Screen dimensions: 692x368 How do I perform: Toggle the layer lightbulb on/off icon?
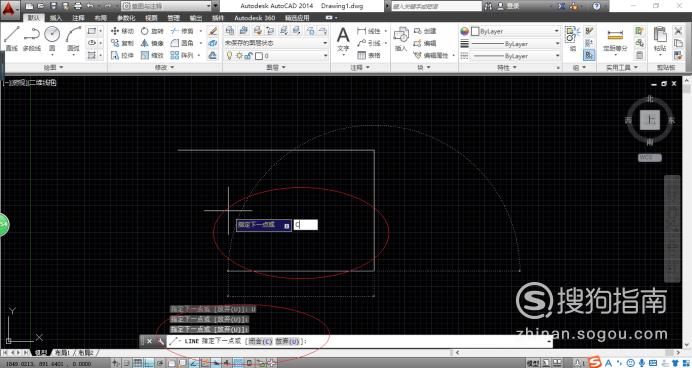pos(229,56)
